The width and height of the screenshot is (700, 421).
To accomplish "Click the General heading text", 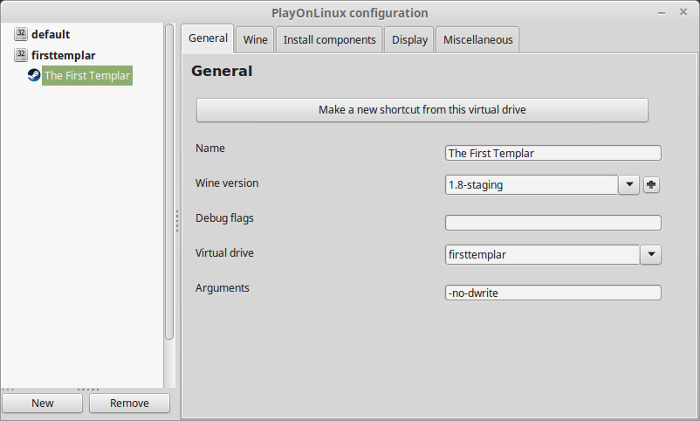I will 221,71.
